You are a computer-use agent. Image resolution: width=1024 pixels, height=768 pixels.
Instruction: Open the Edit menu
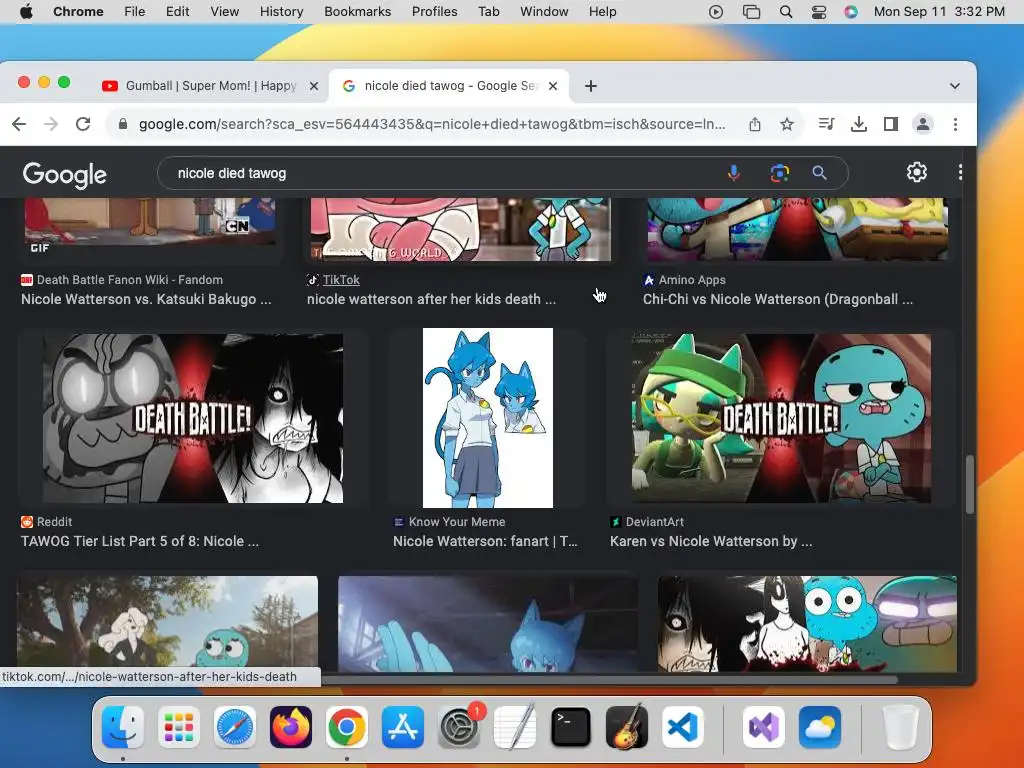178,12
